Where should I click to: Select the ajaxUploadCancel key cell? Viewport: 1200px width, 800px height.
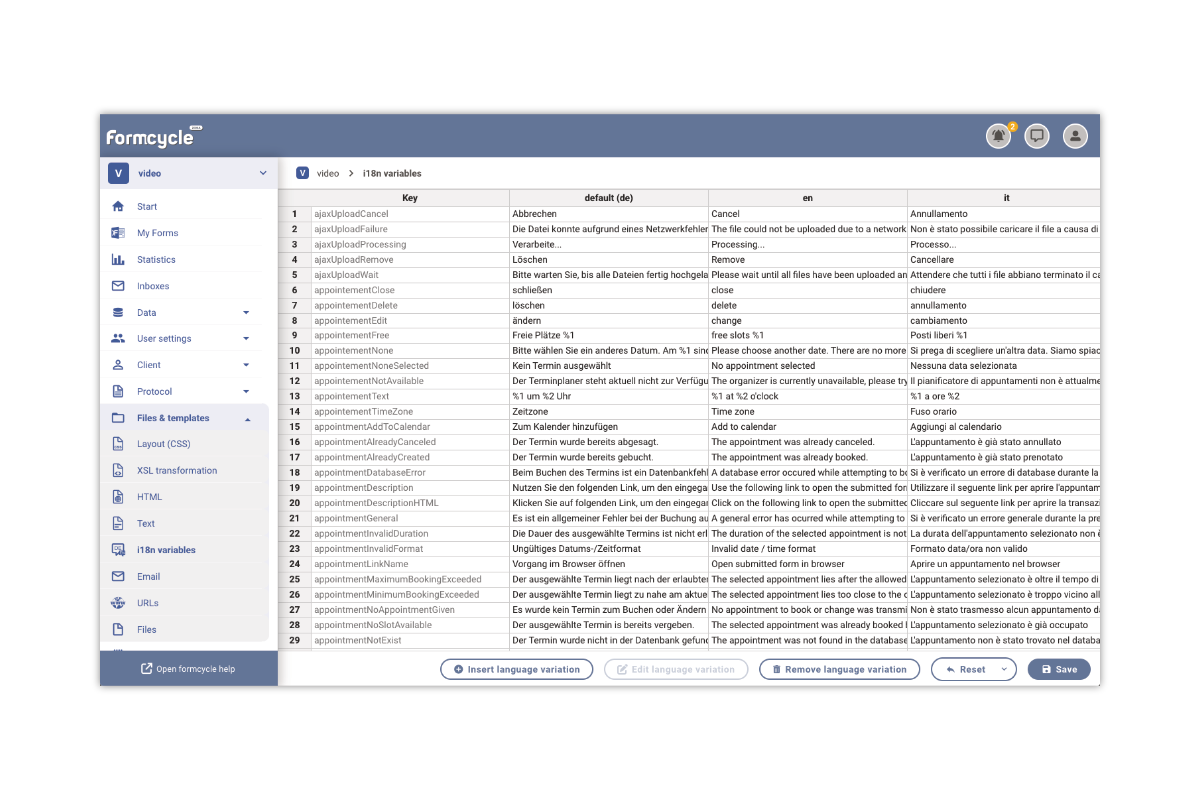point(410,214)
